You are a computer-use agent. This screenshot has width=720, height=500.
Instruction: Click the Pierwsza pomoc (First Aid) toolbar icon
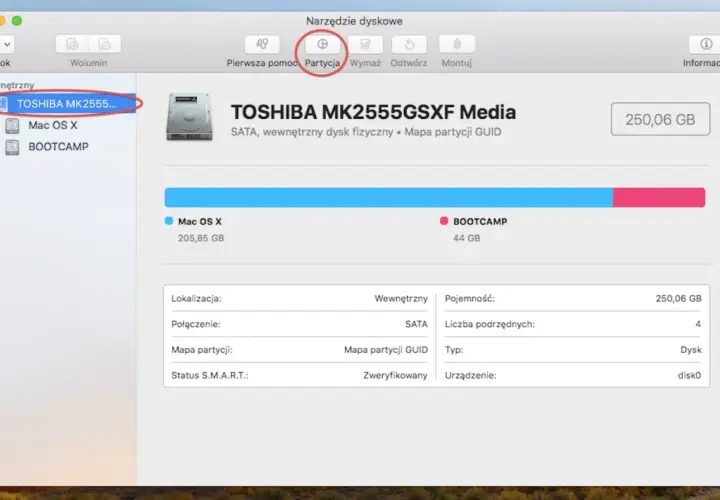[262, 45]
